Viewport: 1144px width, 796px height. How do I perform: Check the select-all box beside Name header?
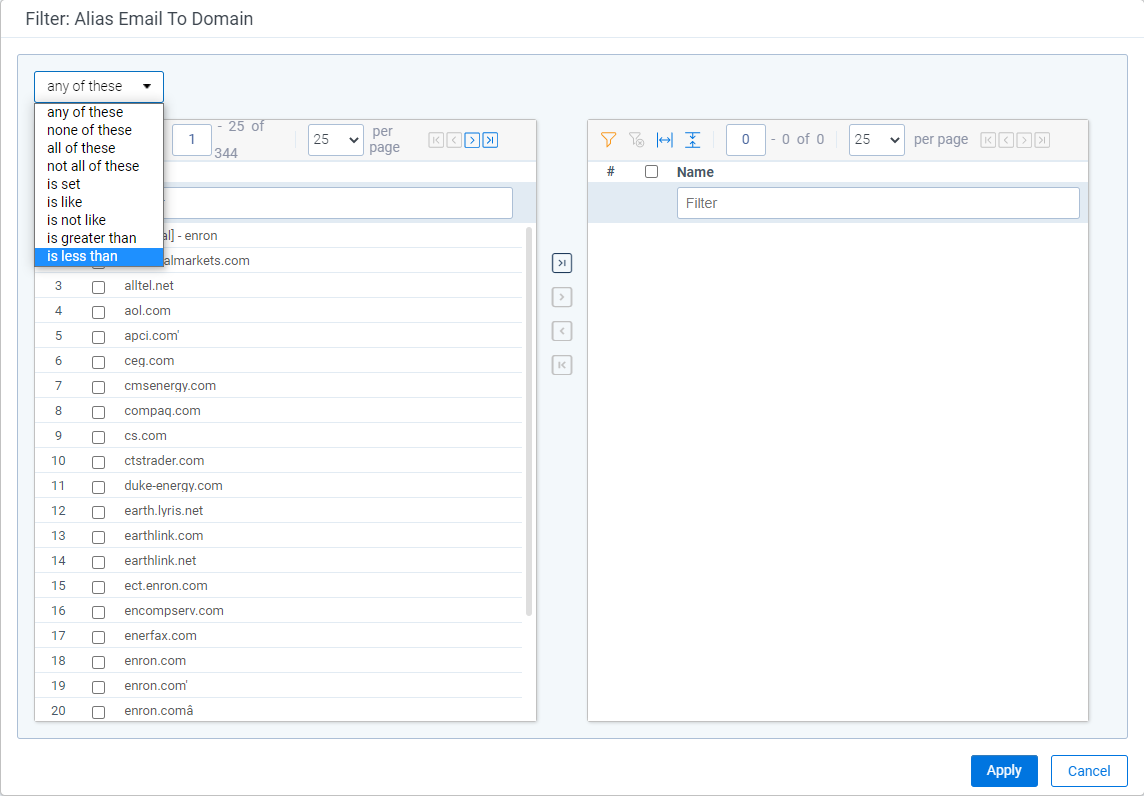click(x=652, y=171)
